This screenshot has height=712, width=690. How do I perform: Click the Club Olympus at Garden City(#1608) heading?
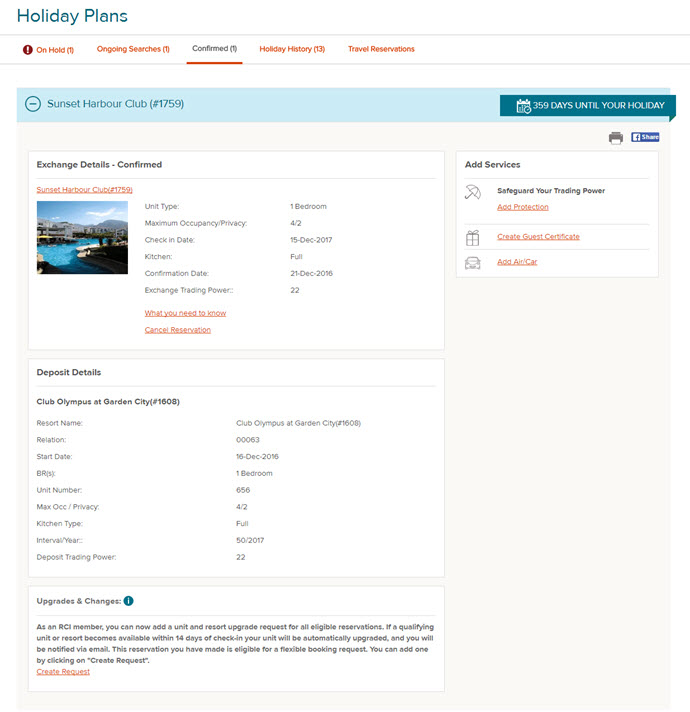pos(108,401)
